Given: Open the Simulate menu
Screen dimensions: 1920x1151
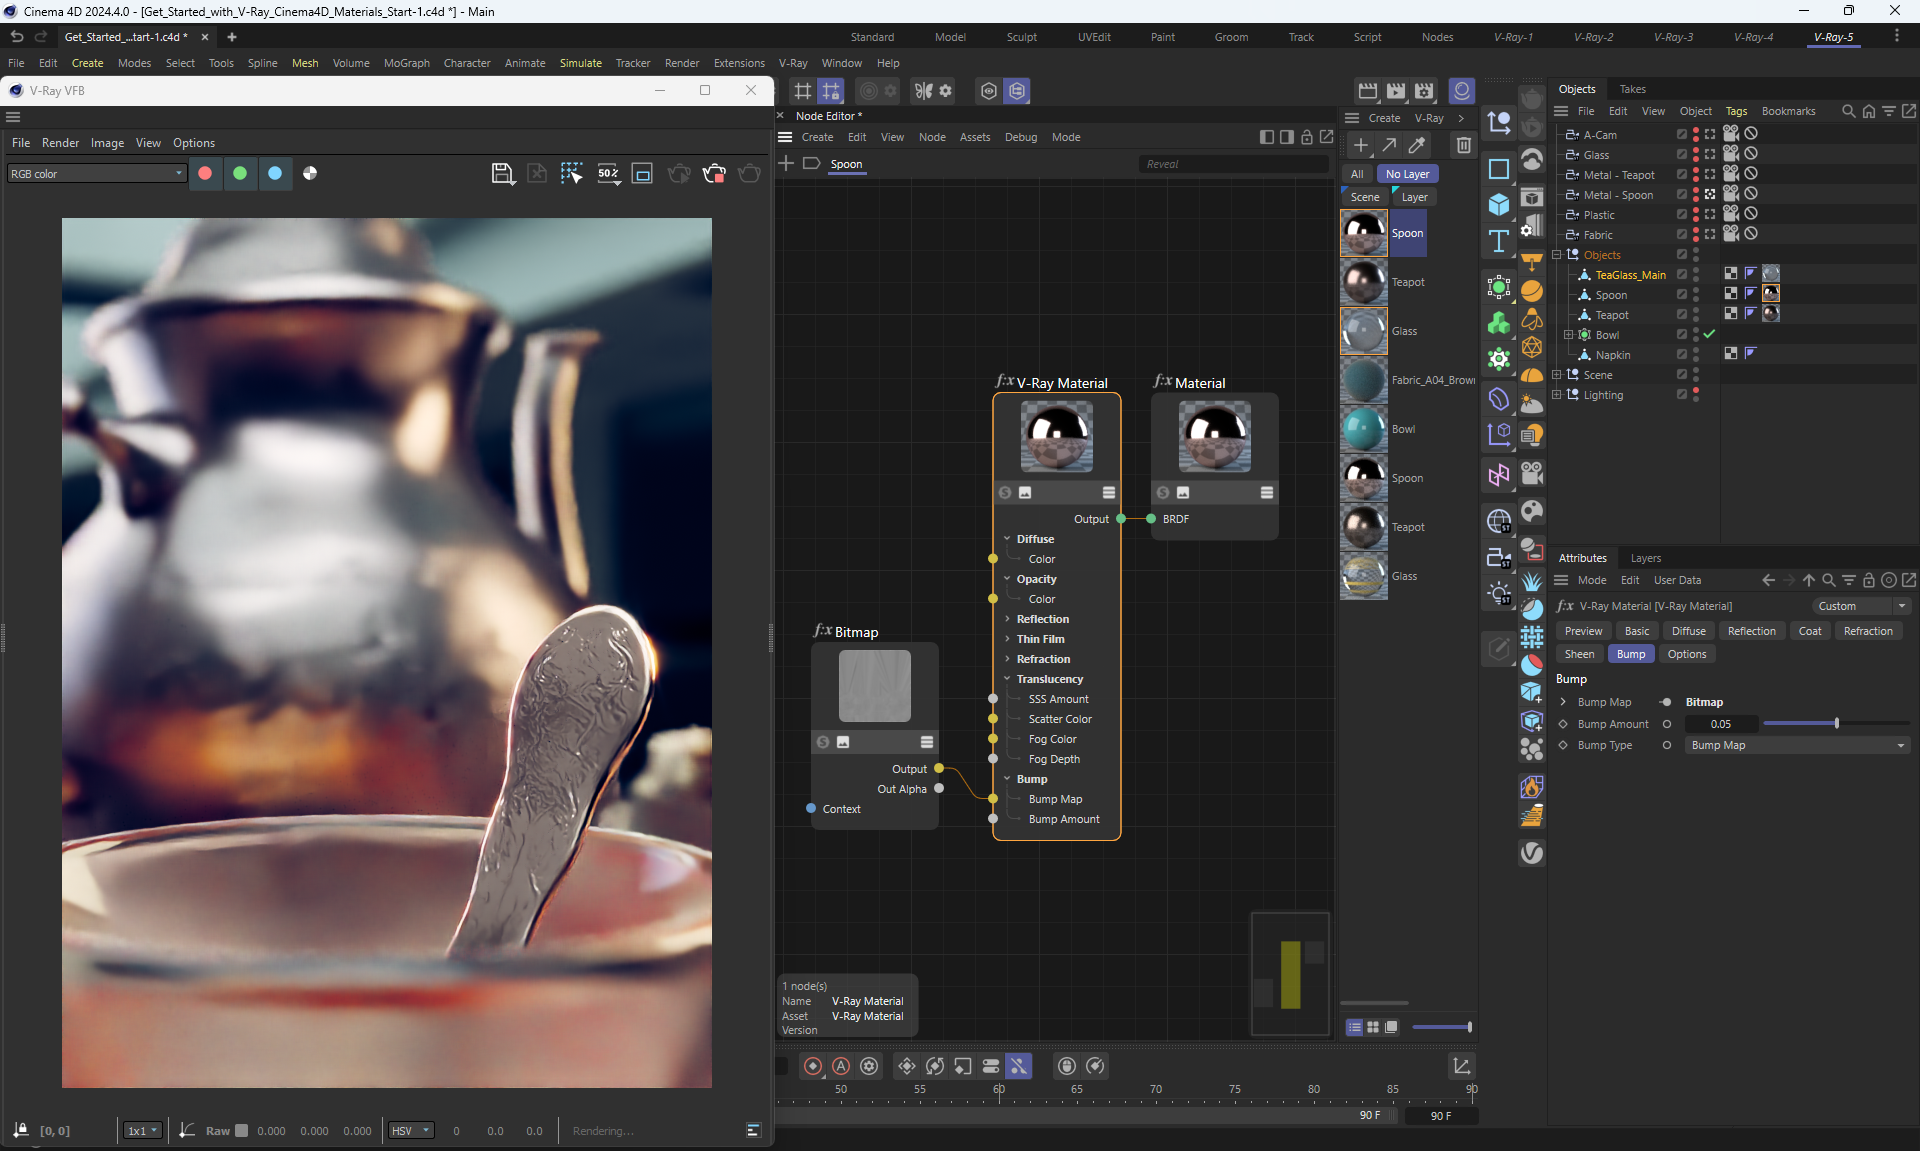Looking at the screenshot, I should point(580,63).
